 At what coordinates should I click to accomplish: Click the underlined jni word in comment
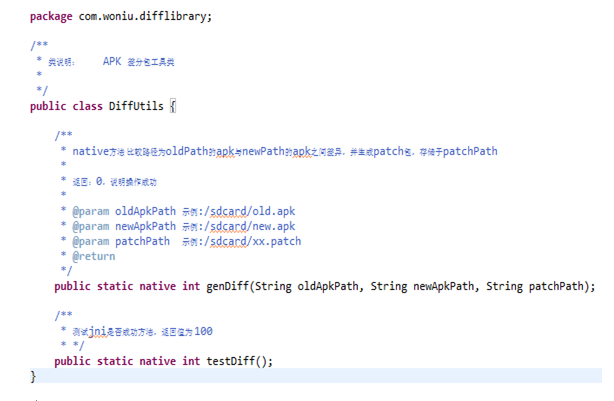(98, 331)
